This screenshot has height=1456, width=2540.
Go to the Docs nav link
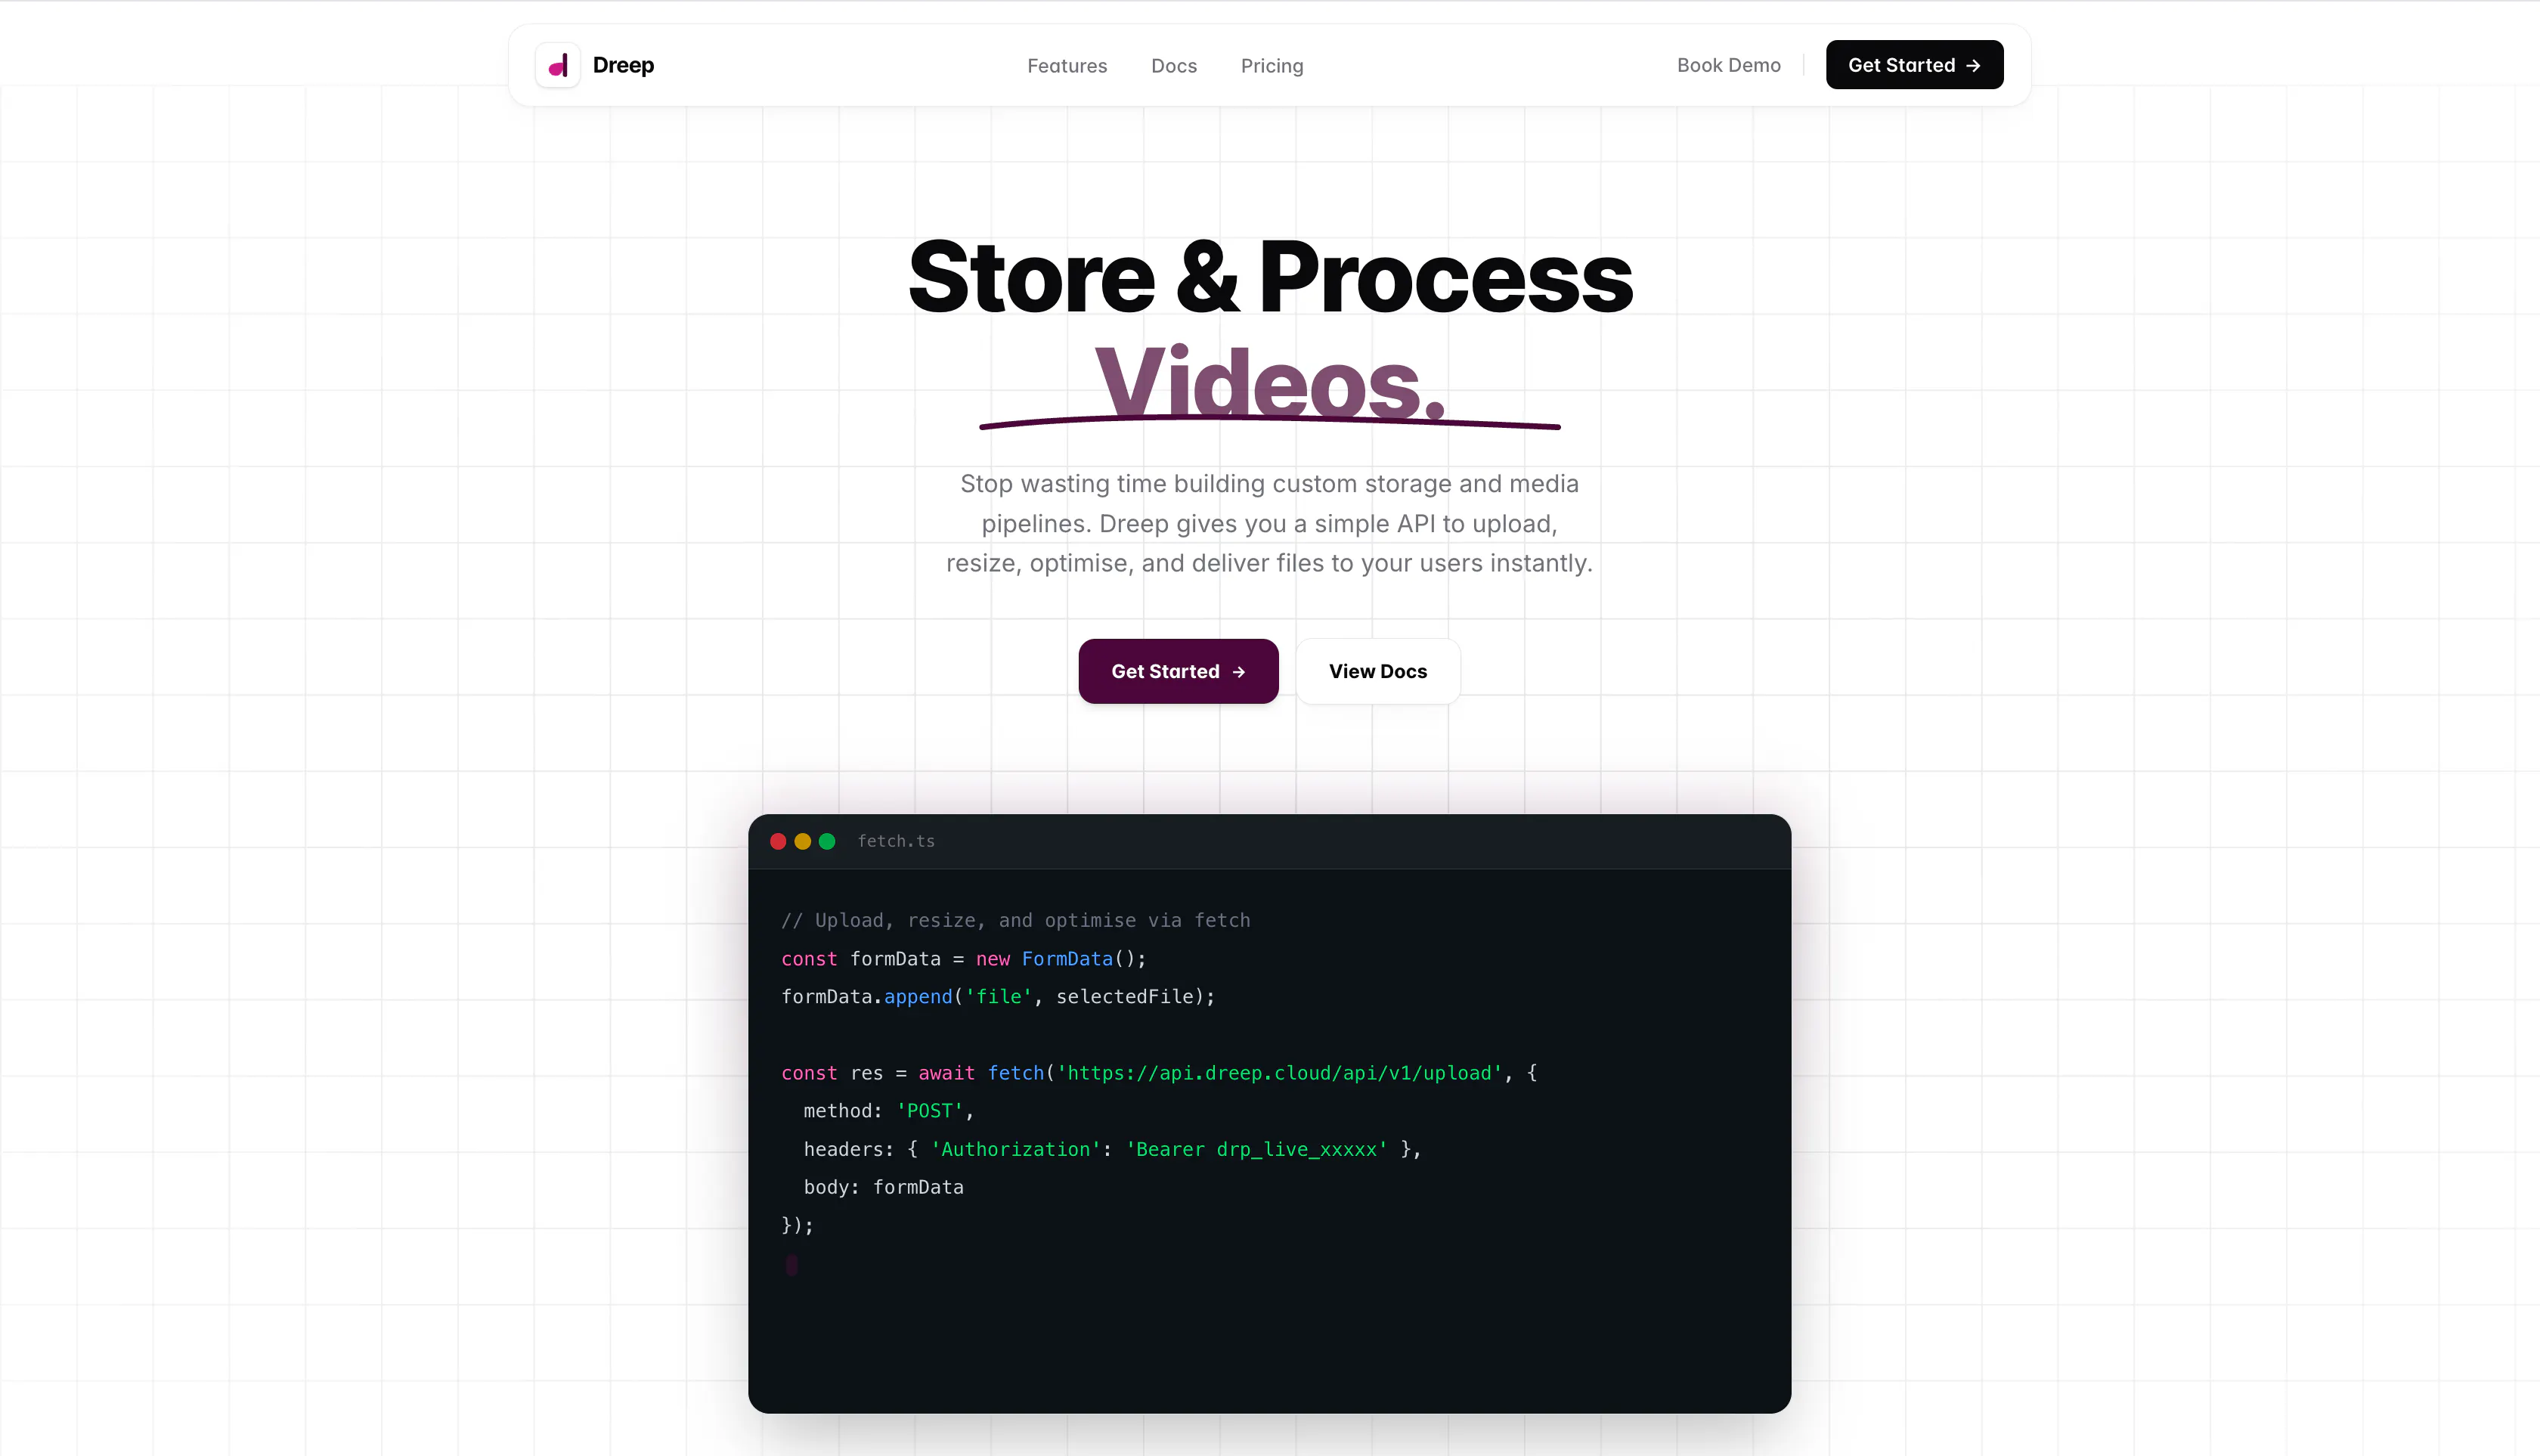[1174, 66]
